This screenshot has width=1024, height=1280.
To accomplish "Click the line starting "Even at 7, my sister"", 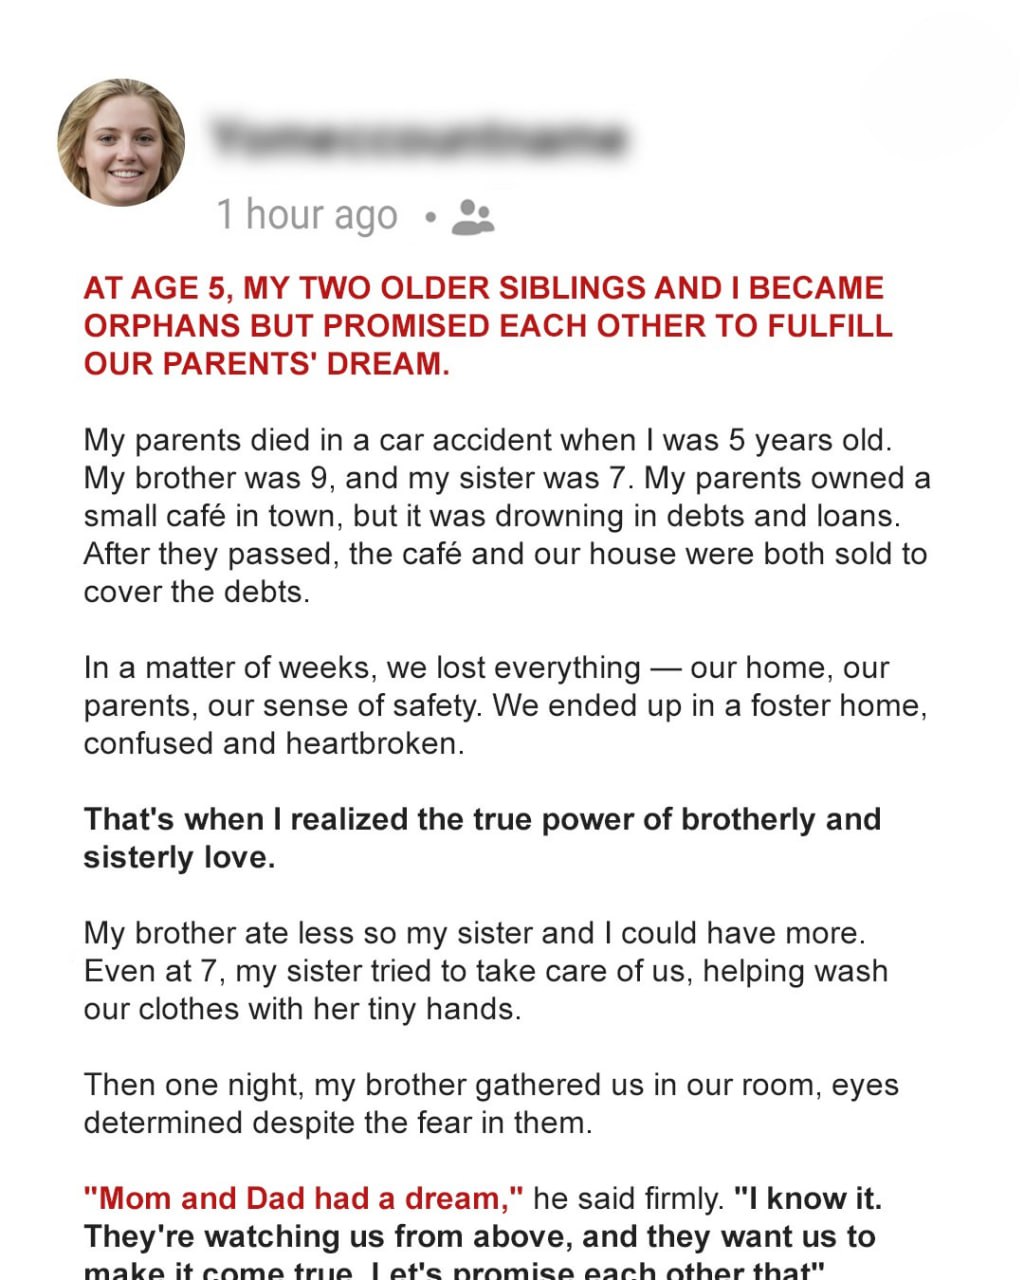I will pyautogui.click(x=485, y=972).
